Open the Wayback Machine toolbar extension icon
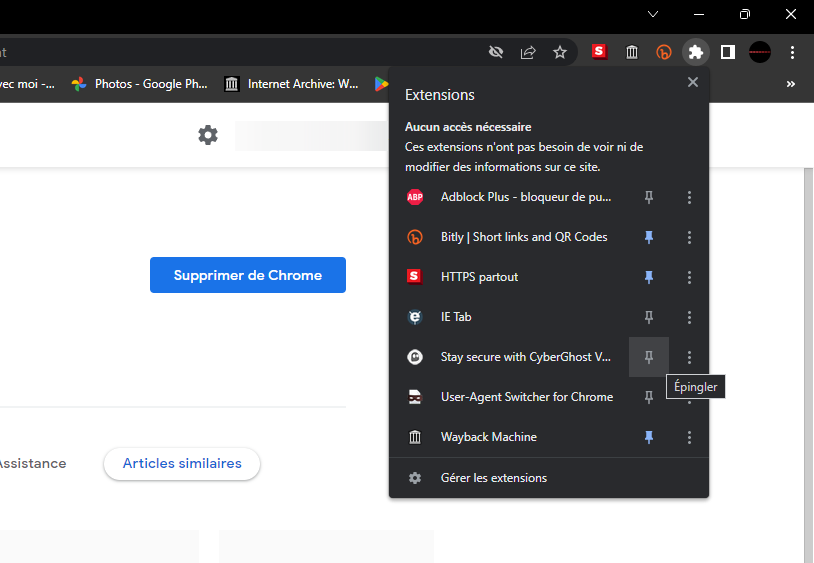The height and width of the screenshot is (563, 814). tap(632, 52)
